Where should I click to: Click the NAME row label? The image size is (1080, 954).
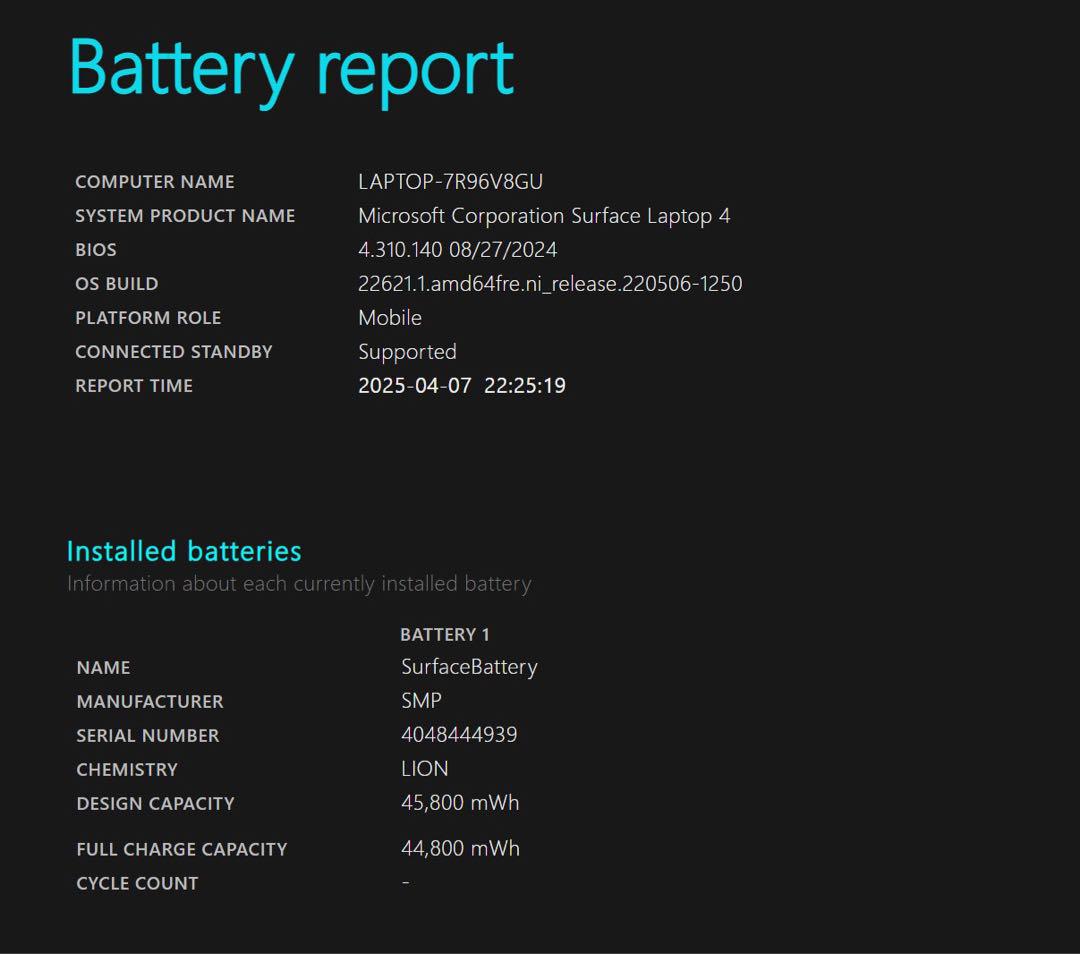click(103, 667)
